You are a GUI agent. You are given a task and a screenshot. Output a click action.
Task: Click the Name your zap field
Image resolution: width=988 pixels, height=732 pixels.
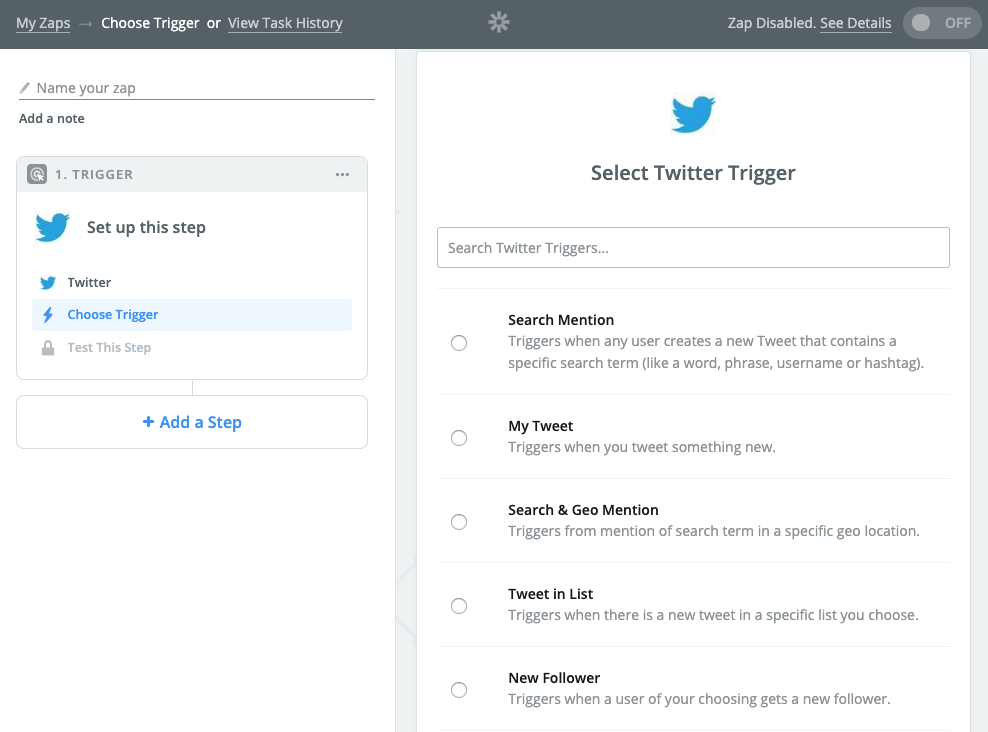tap(197, 88)
